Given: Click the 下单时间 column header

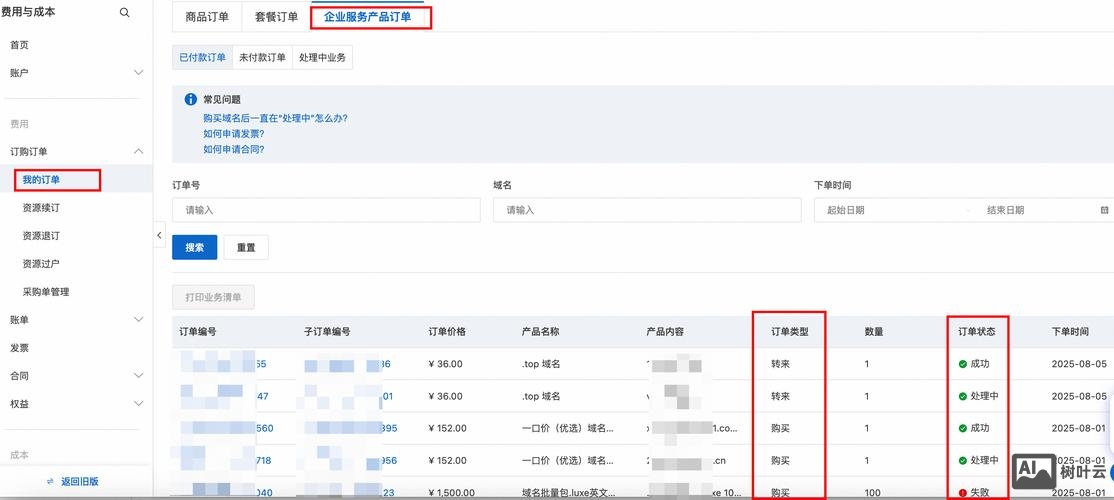Looking at the screenshot, I should [1071, 332].
